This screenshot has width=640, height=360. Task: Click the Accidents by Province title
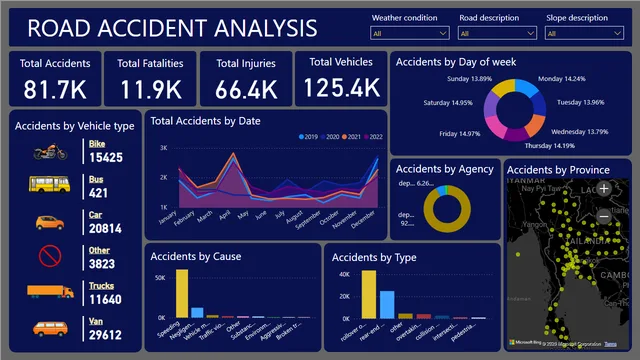(x=558, y=170)
